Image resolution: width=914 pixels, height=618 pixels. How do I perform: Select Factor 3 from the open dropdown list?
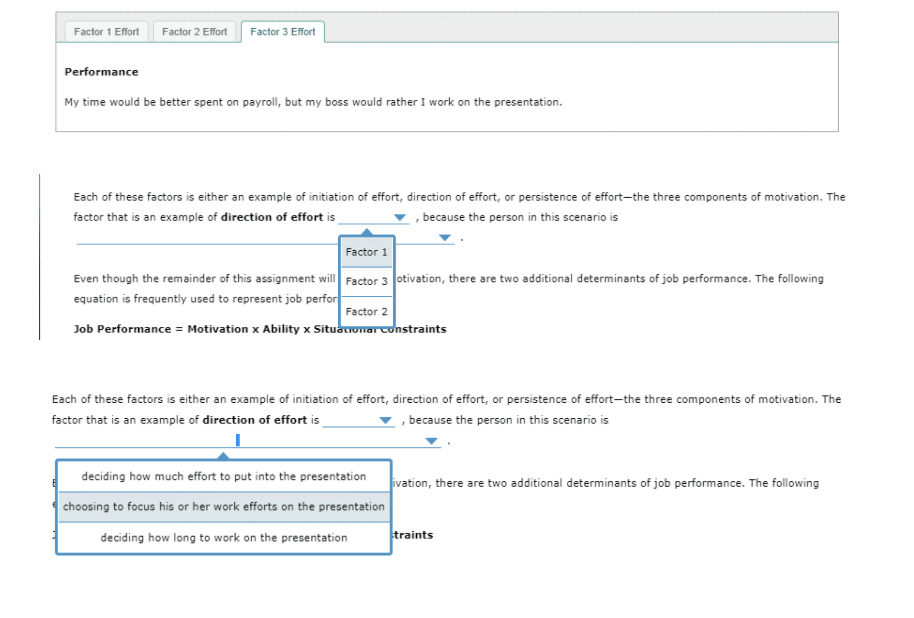365,281
